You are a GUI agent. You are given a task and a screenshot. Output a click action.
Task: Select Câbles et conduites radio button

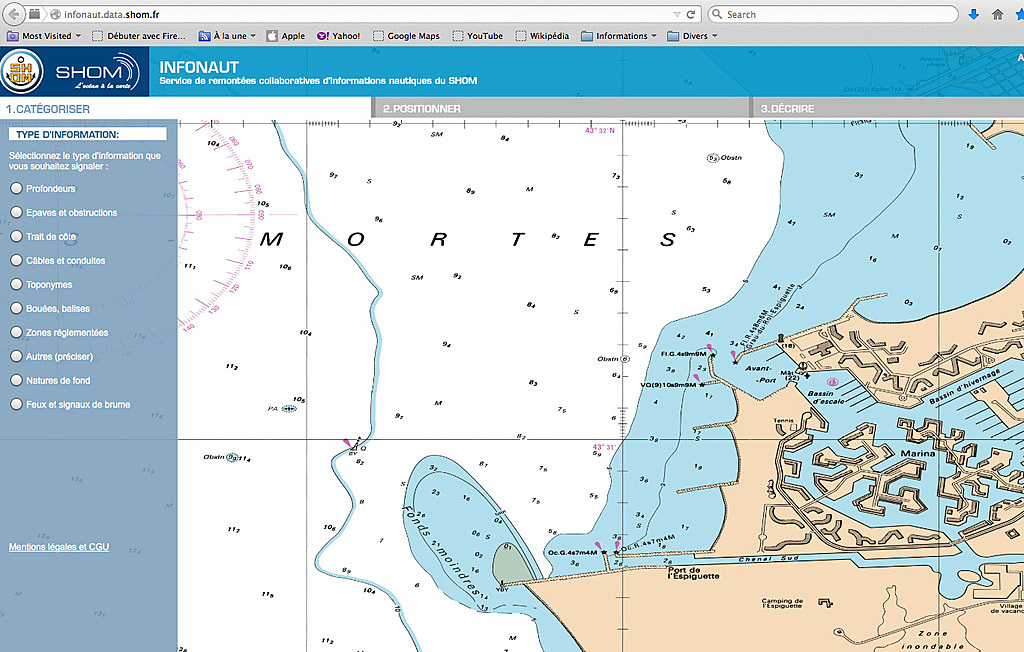pyautogui.click(x=16, y=260)
